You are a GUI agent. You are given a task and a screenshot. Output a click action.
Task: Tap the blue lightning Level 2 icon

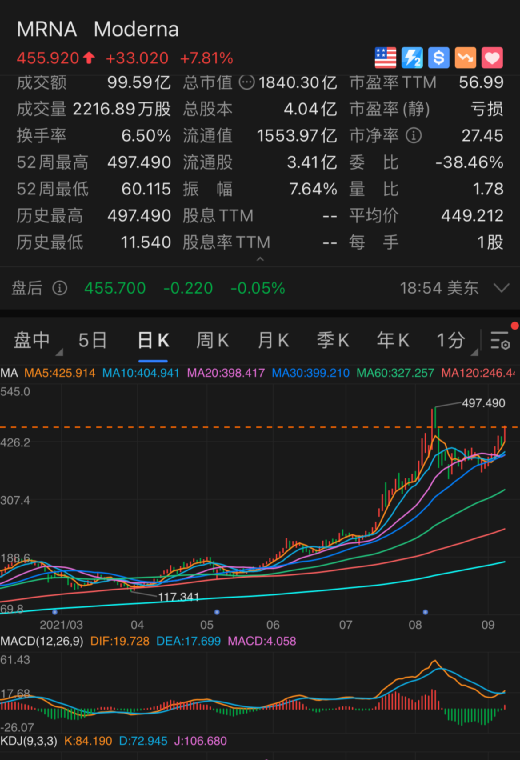pos(412,58)
